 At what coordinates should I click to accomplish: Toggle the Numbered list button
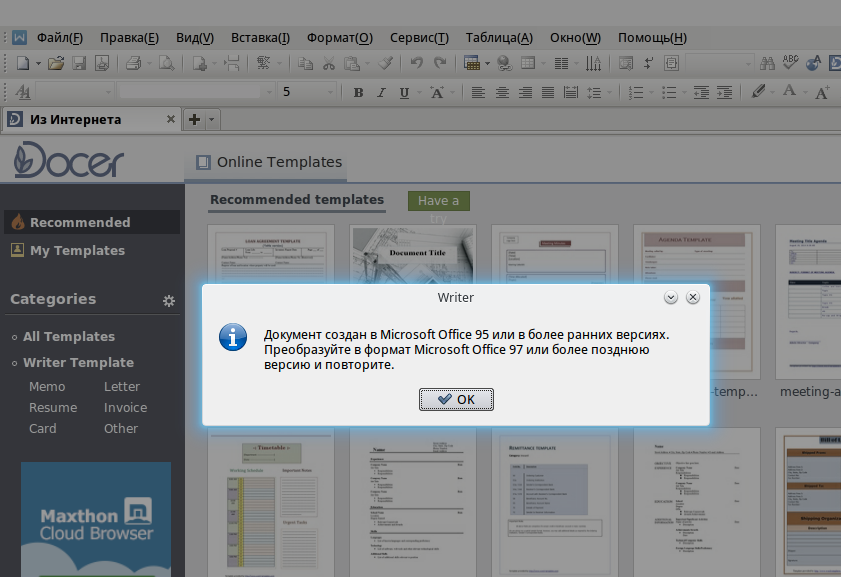pos(636,93)
